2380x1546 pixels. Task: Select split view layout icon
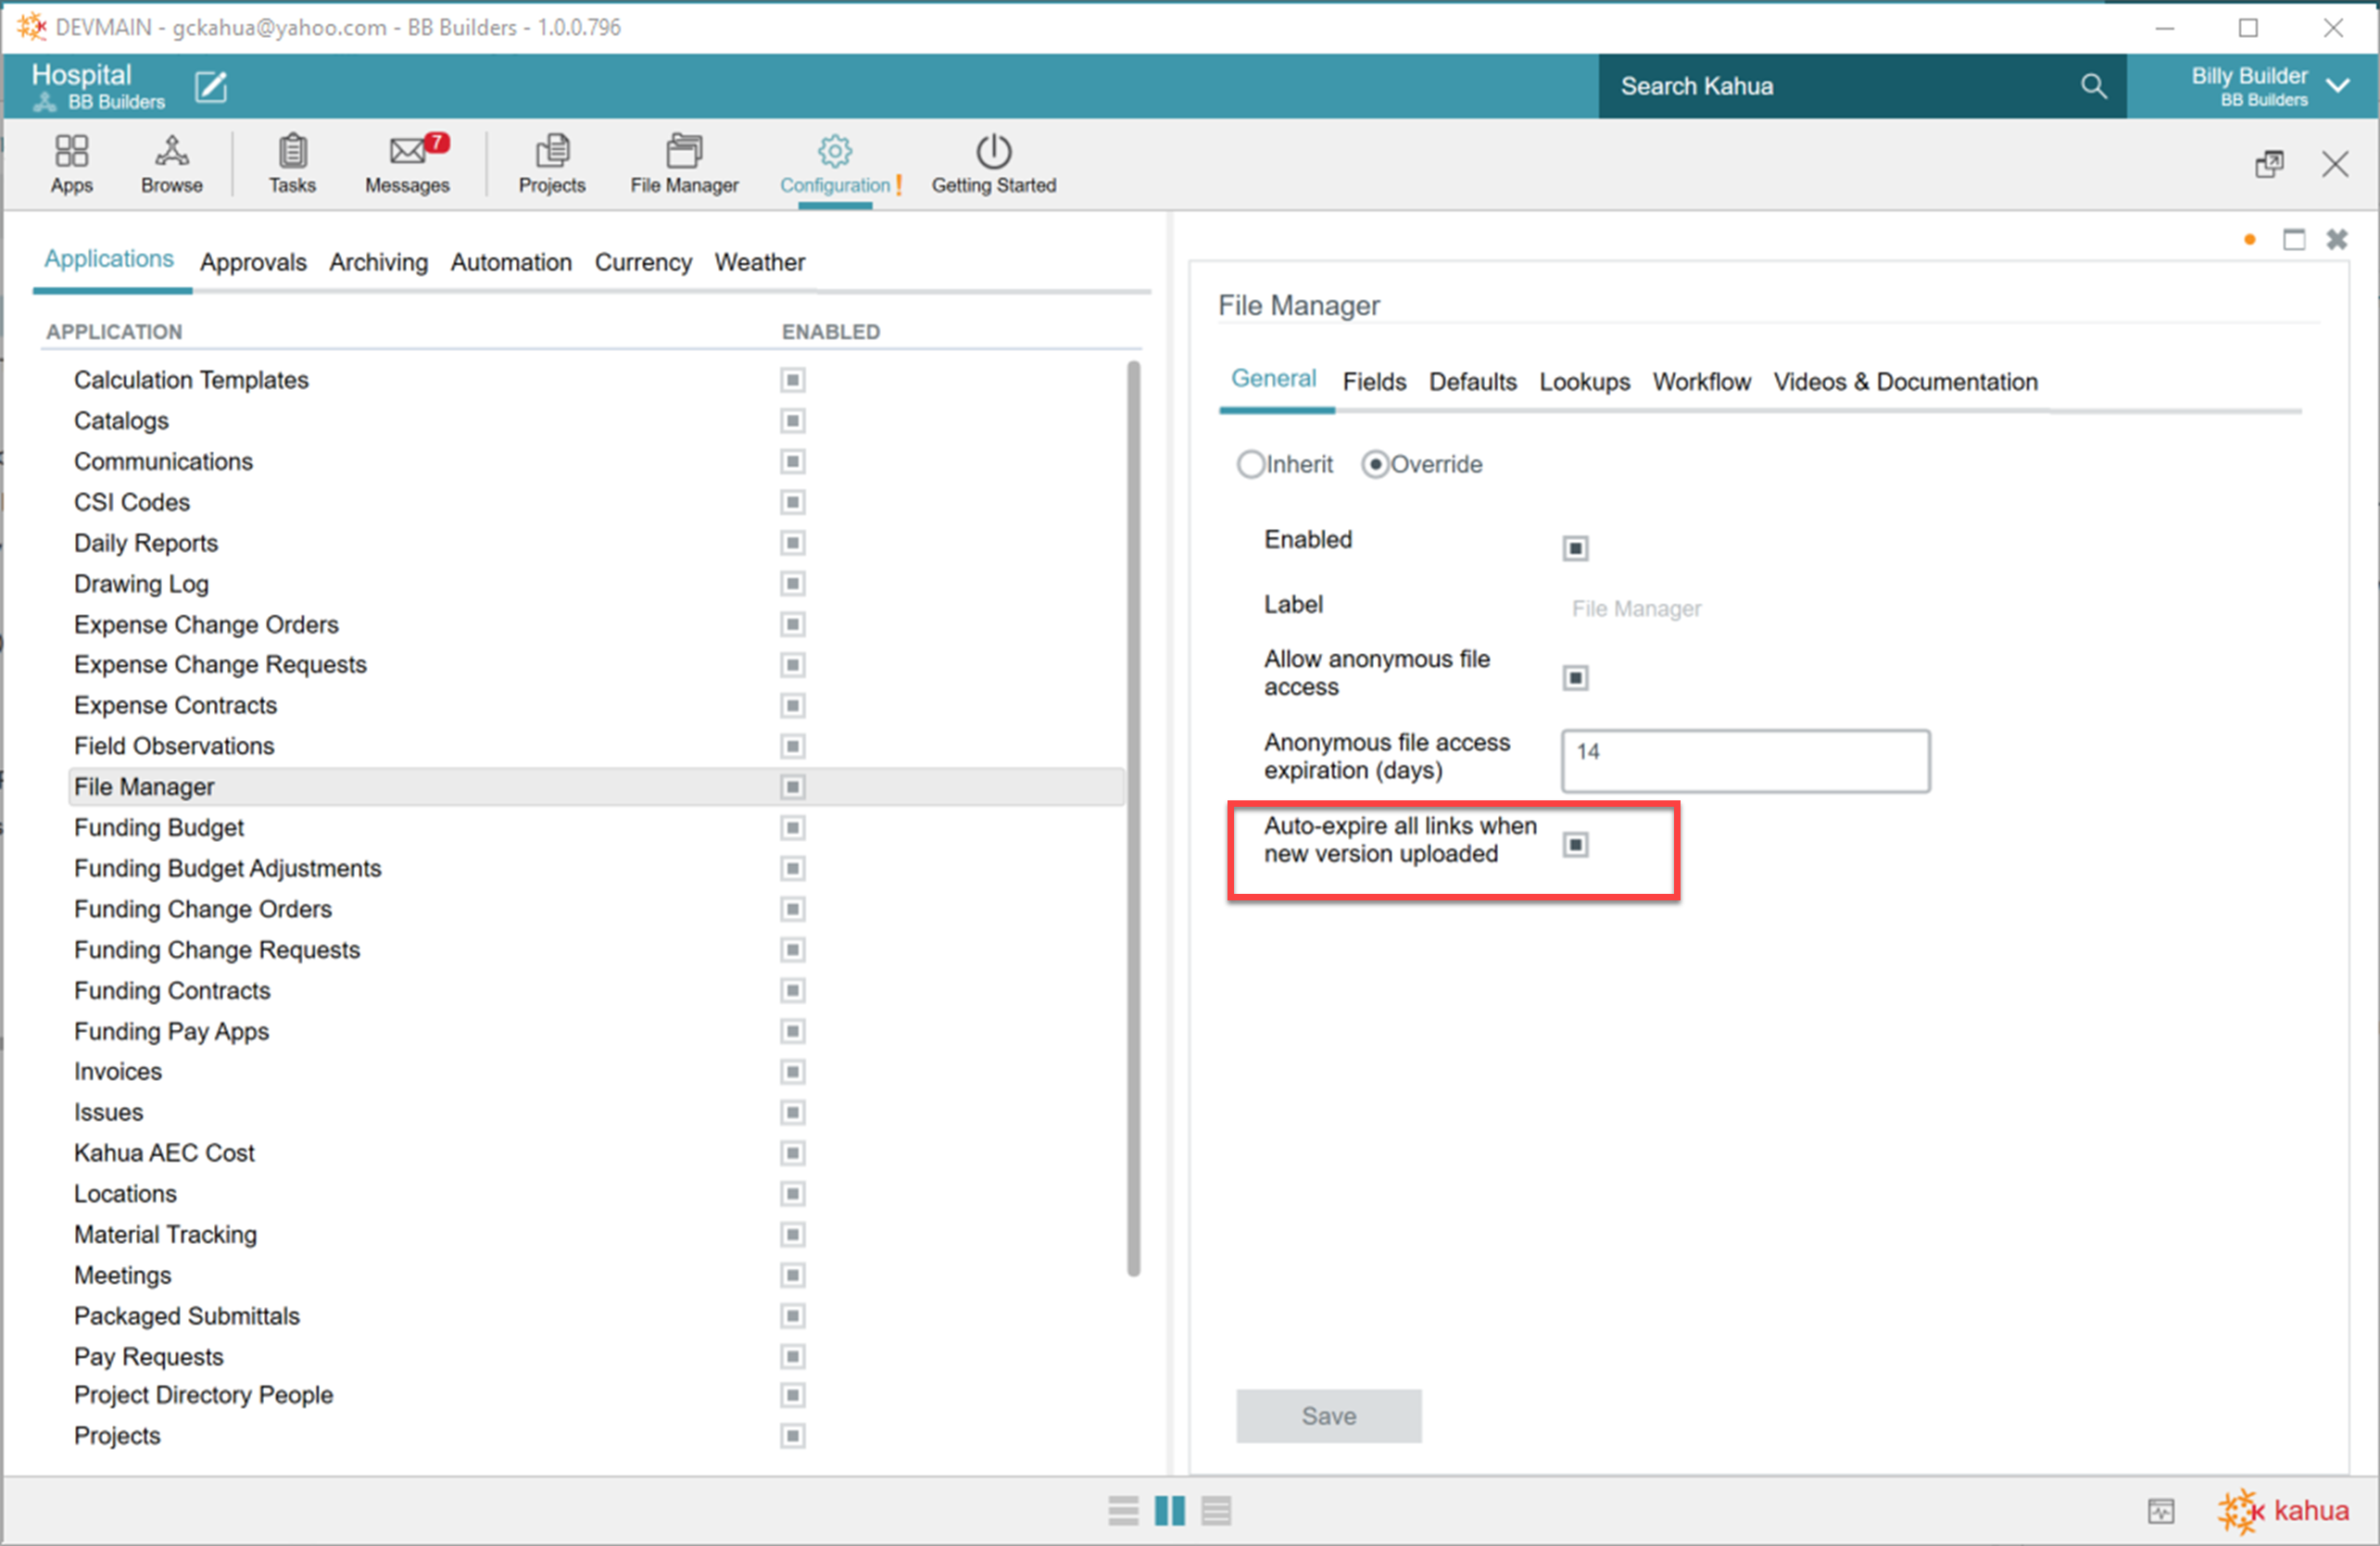1169,1510
